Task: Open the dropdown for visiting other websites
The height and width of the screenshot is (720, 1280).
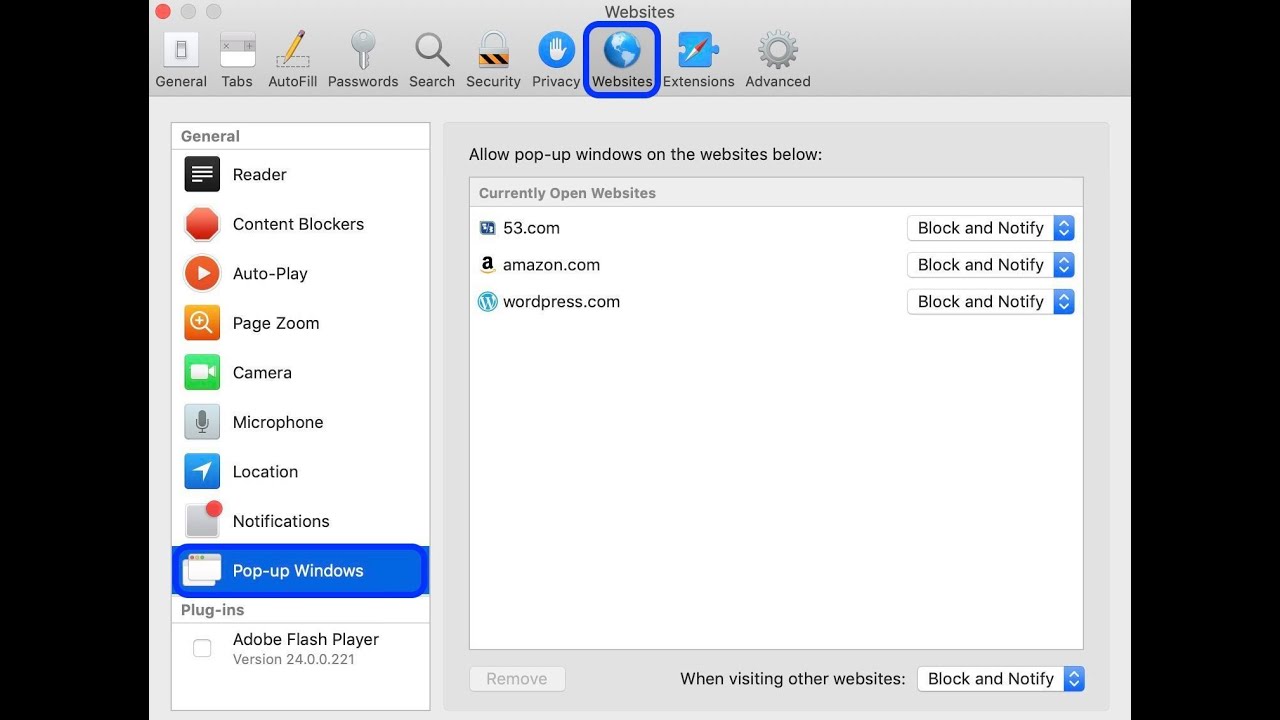Action: pos(1000,678)
